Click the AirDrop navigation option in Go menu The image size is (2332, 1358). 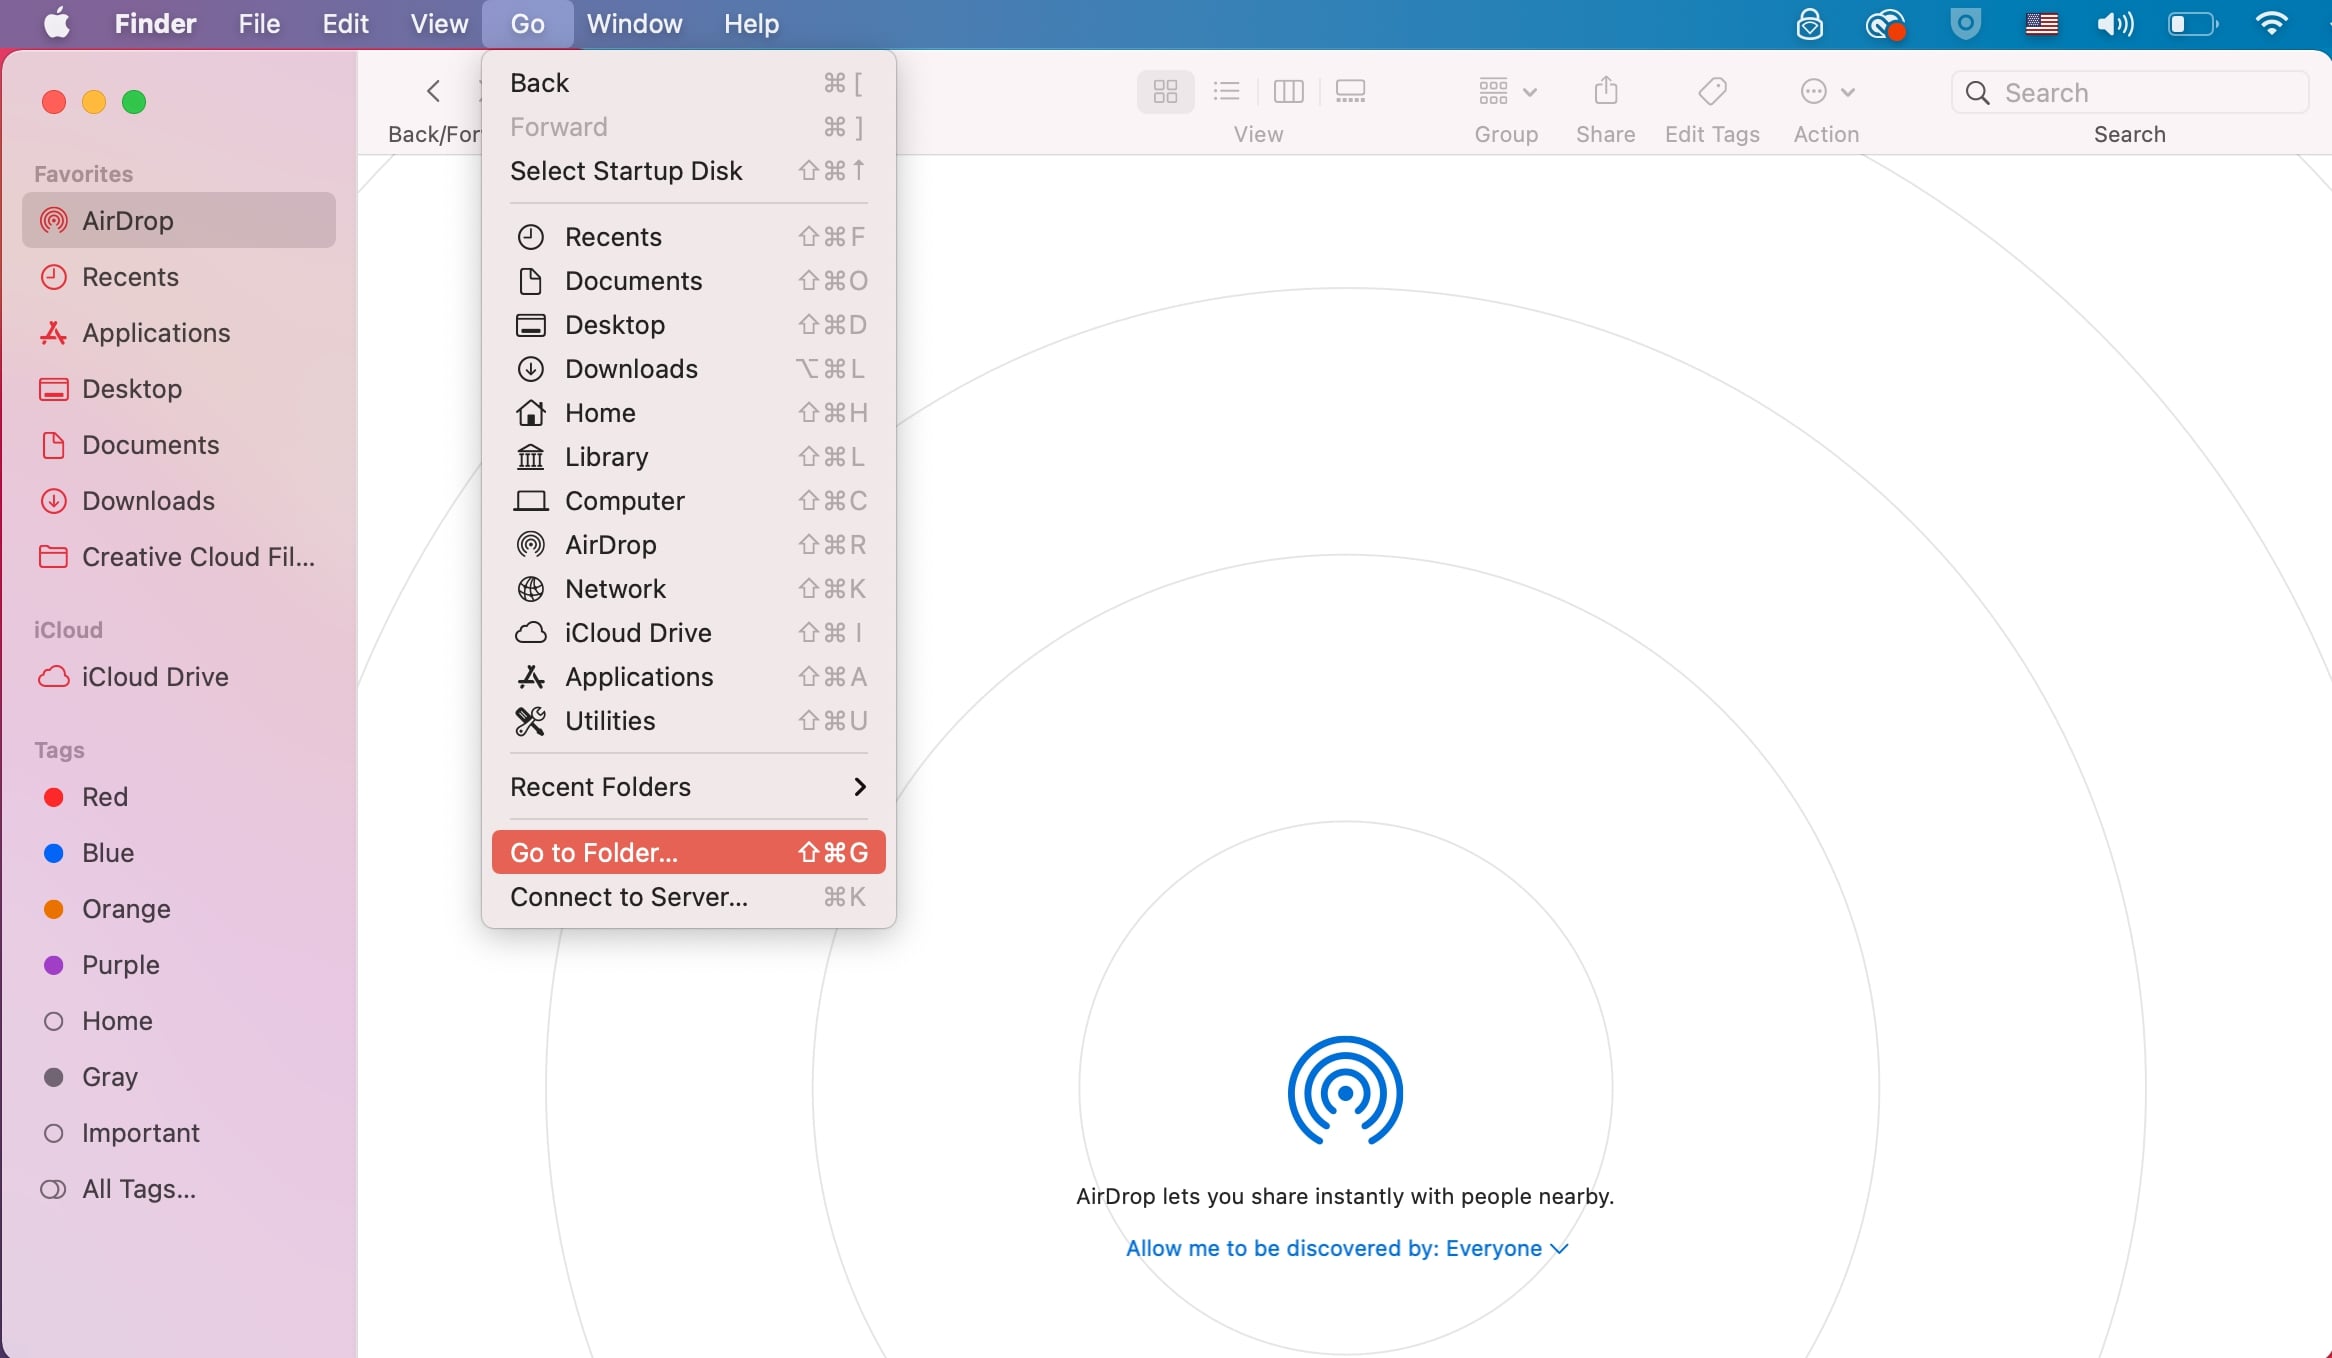pos(609,545)
